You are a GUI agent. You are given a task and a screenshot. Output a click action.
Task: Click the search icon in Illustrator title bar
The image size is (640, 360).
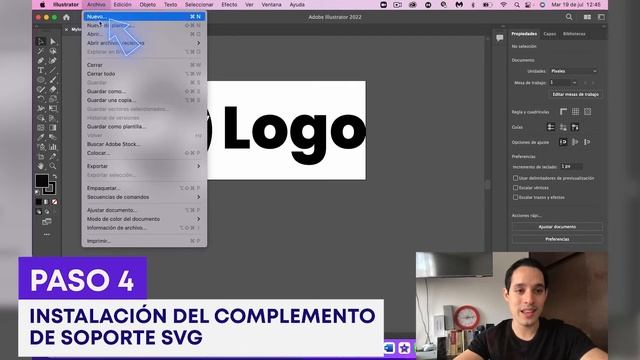(x=569, y=17)
